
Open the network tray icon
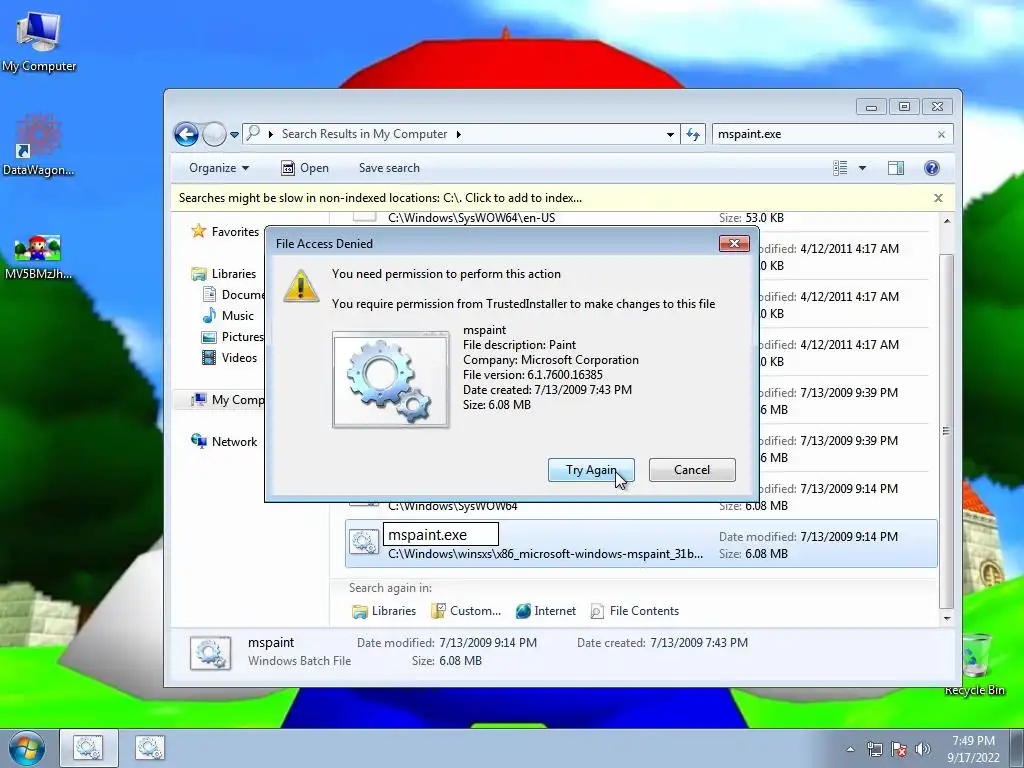(874, 749)
